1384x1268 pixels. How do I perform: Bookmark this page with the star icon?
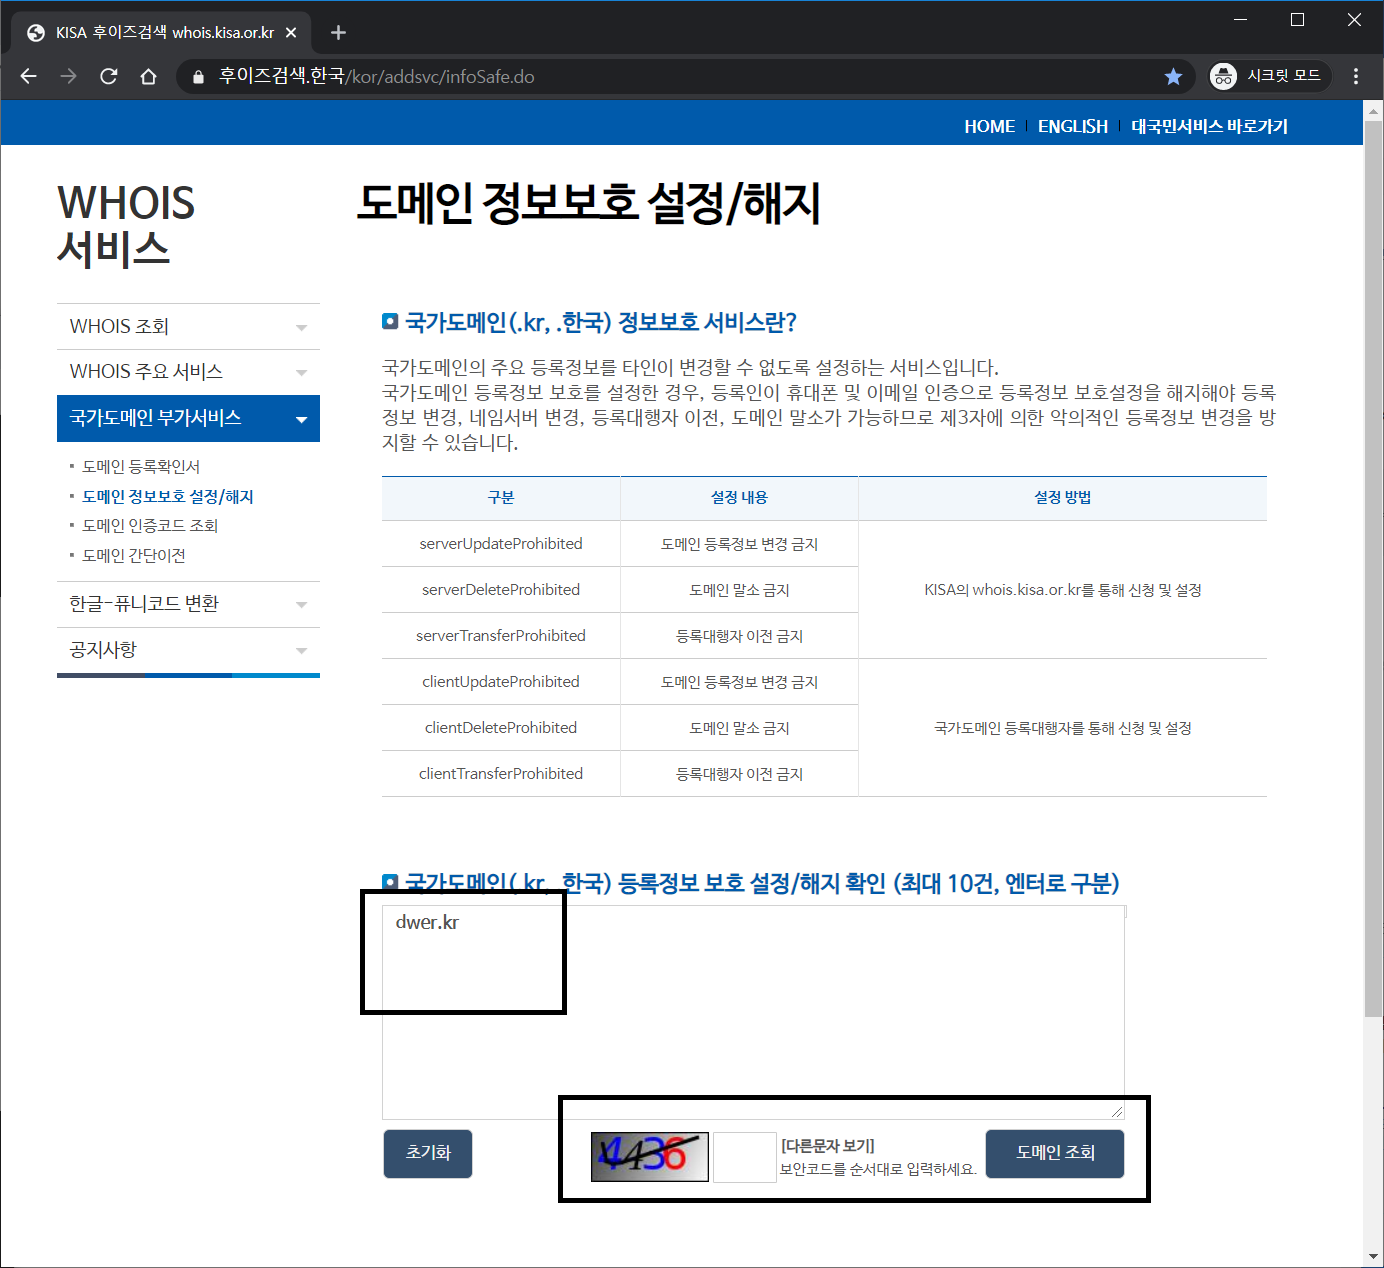coord(1173,76)
